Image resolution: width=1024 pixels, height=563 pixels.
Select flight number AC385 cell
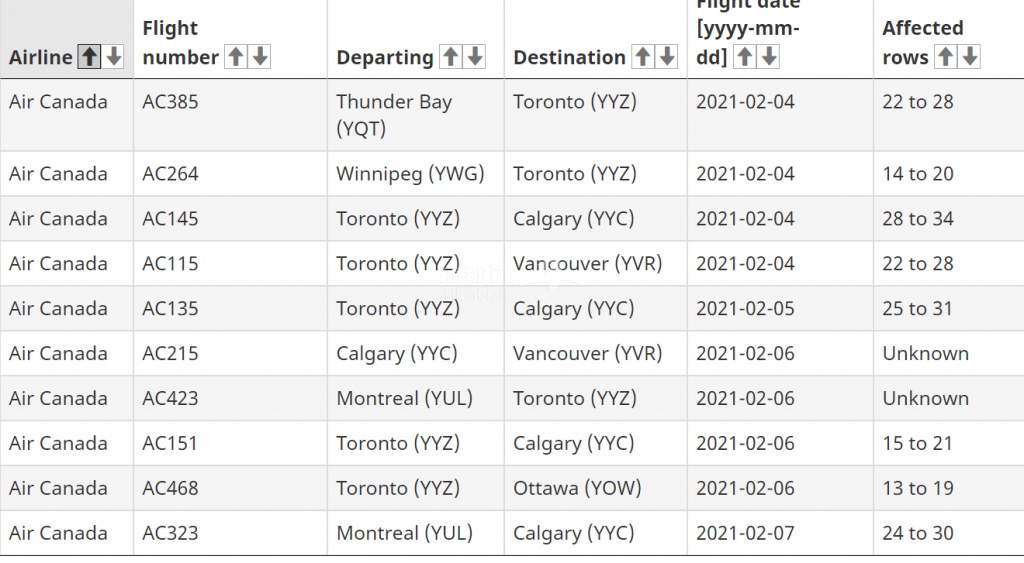(231, 115)
